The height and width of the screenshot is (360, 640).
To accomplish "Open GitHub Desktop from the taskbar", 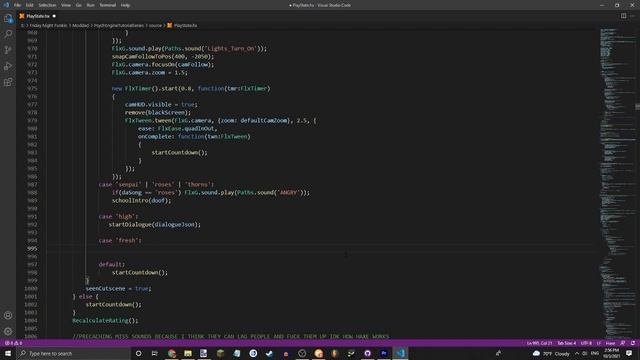I will [367, 353].
